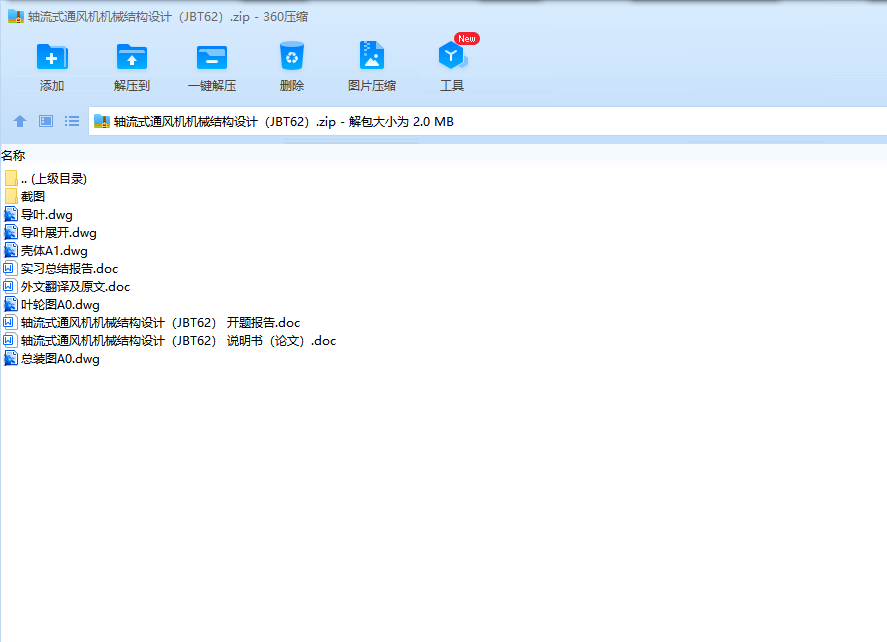Click the 一键解压 (One-click extract) icon
Viewport: 887px width, 642px height.
[x=212, y=57]
